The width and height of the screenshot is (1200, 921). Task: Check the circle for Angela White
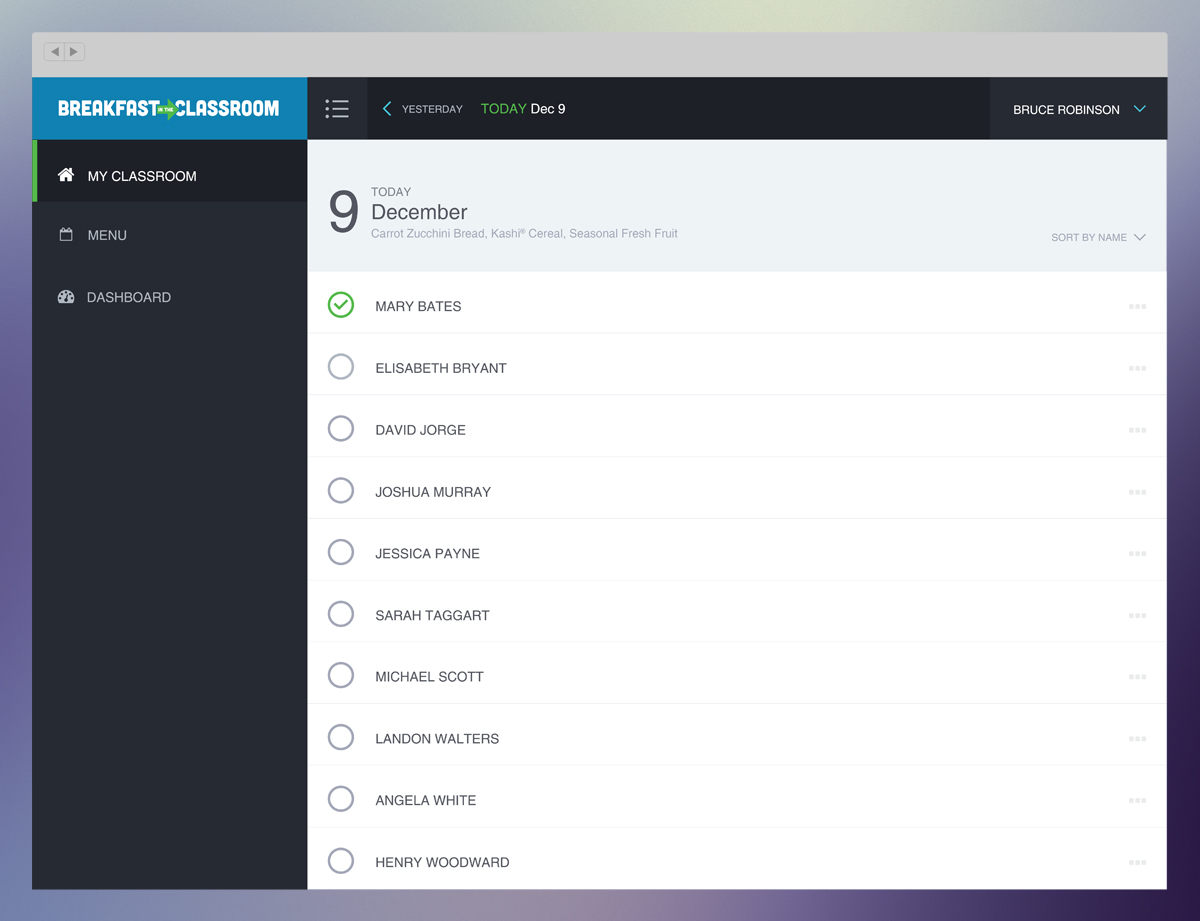(x=341, y=799)
